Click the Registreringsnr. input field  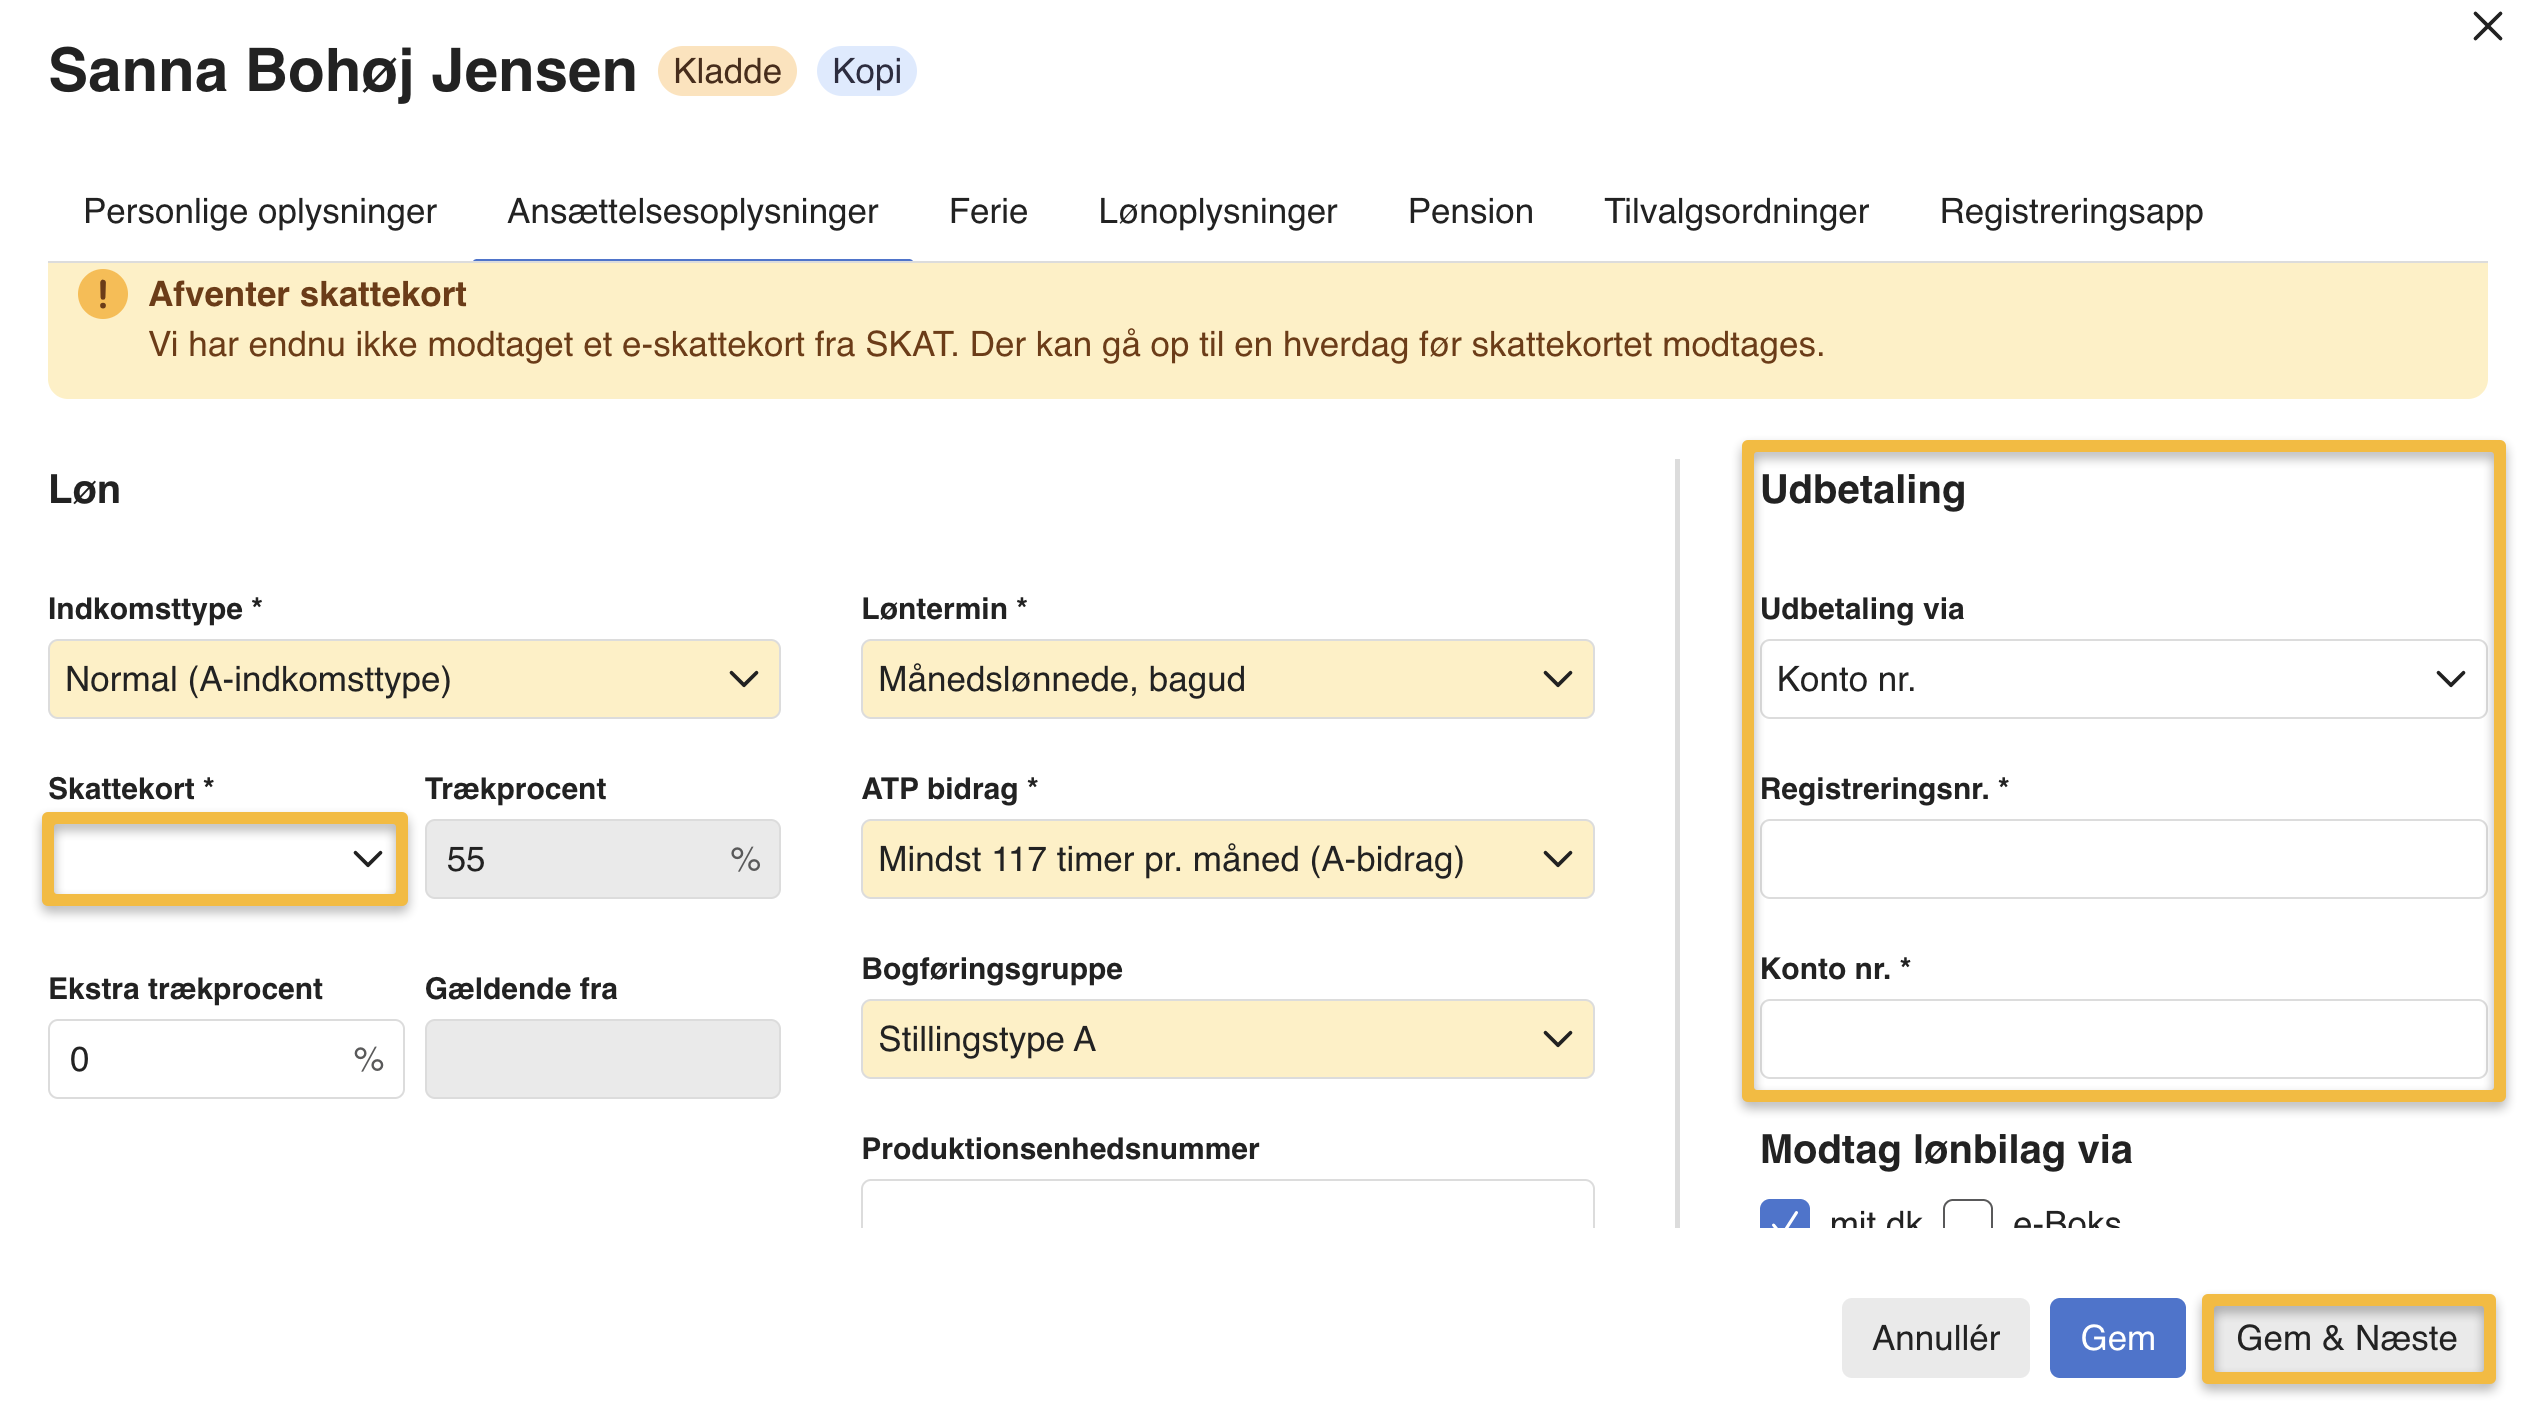[2123, 859]
